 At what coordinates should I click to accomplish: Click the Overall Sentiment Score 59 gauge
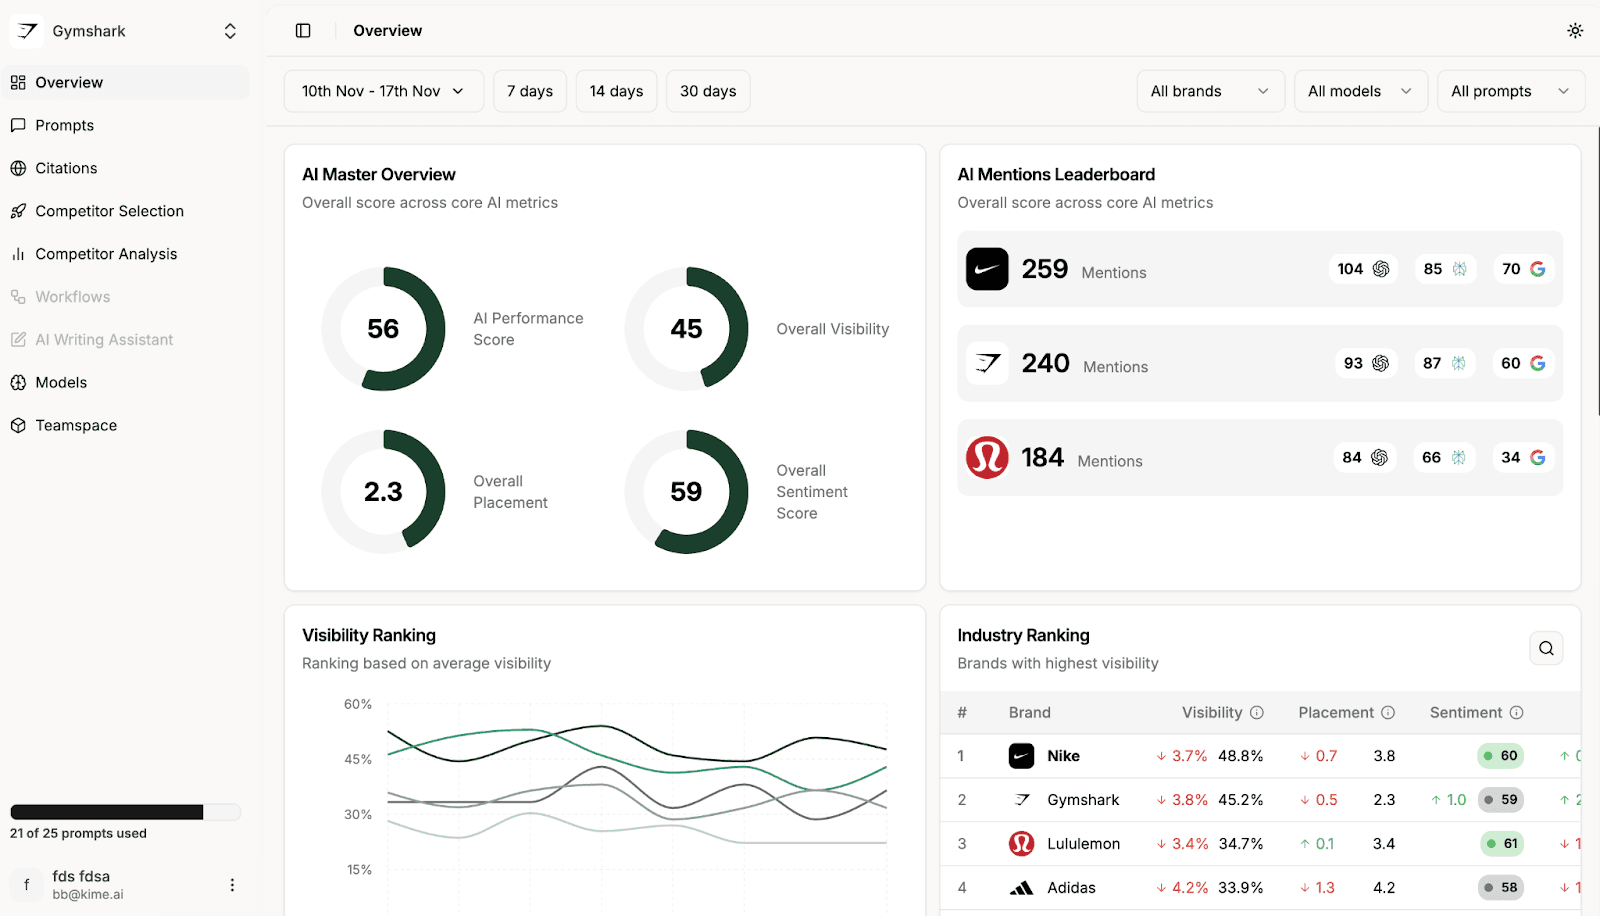686,492
